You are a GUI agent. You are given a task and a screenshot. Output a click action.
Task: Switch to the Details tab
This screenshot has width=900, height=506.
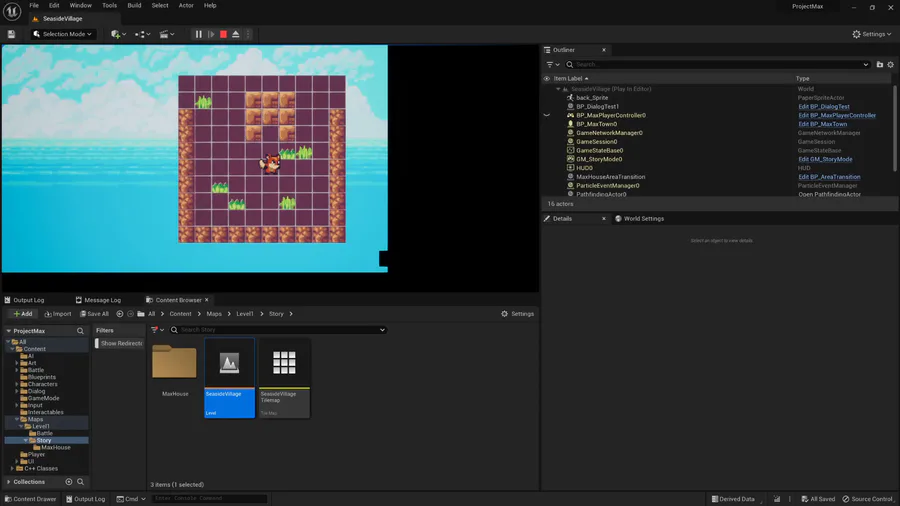(x=562, y=219)
